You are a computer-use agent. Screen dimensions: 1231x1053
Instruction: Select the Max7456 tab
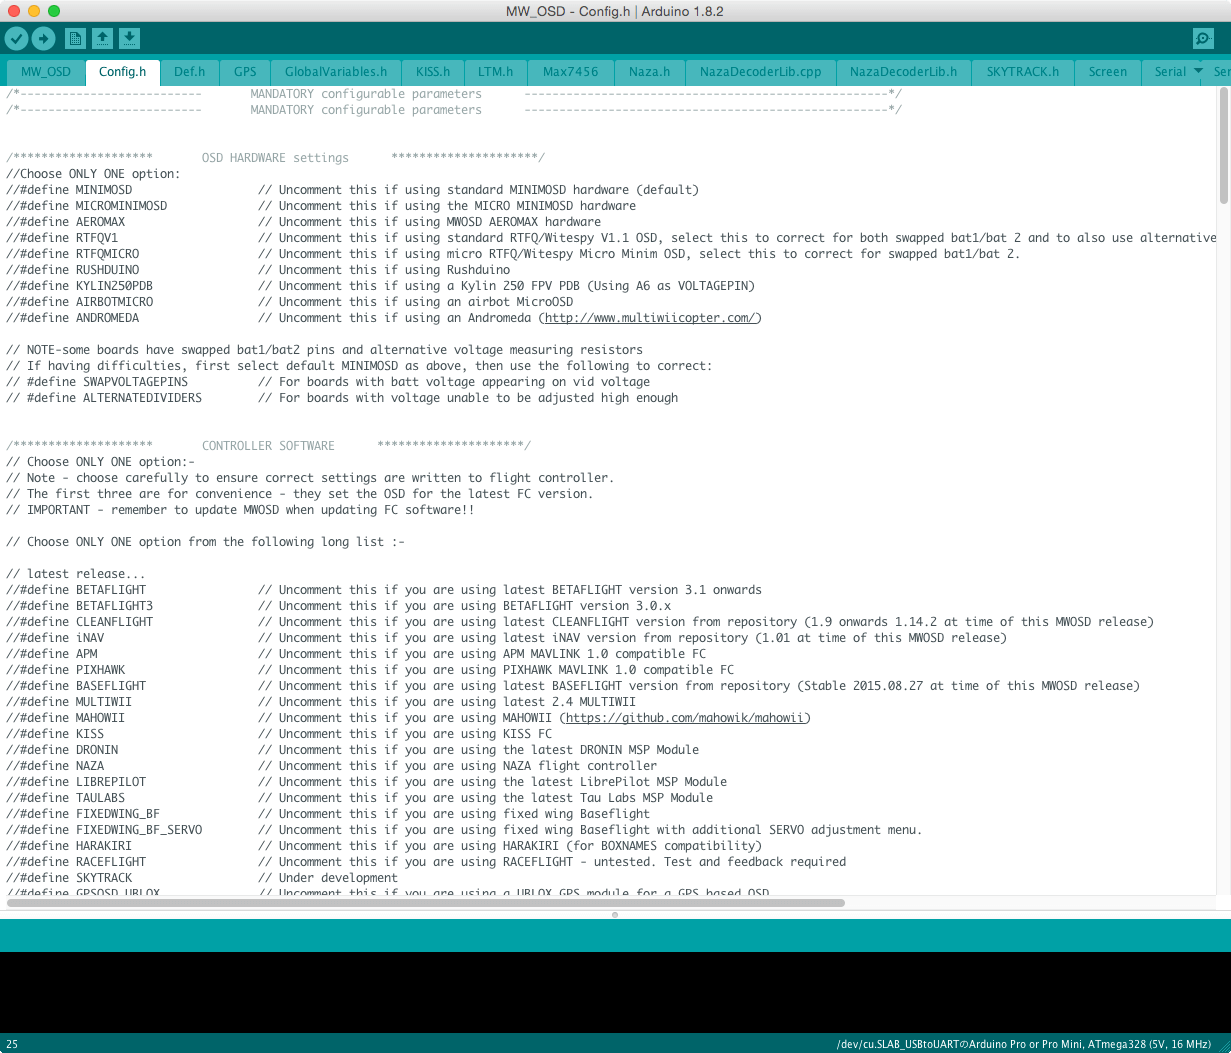pyautogui.click(x=570, y=72)
